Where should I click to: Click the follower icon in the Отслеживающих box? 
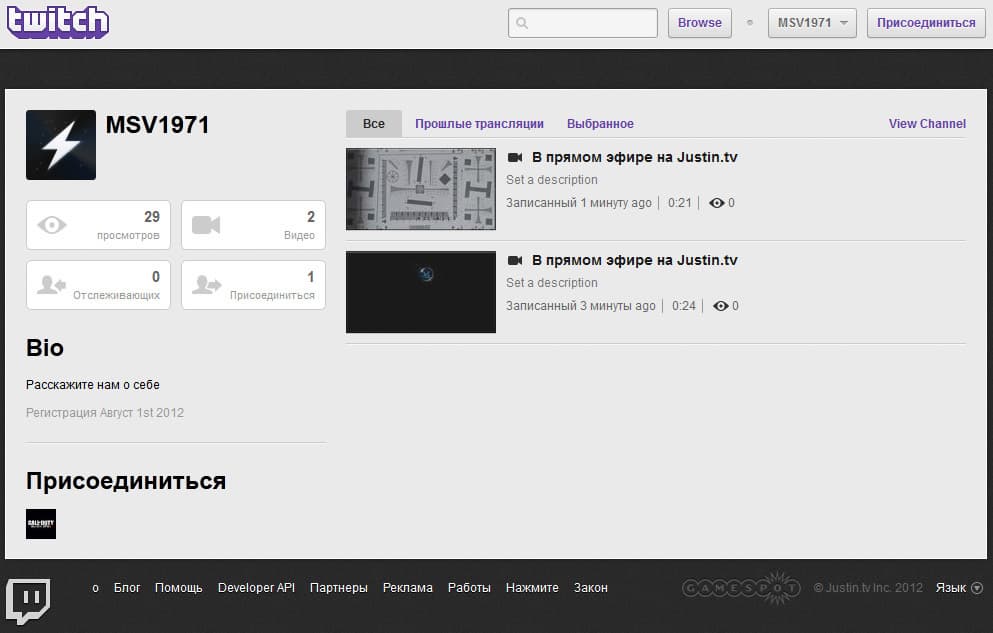(51, 285)
